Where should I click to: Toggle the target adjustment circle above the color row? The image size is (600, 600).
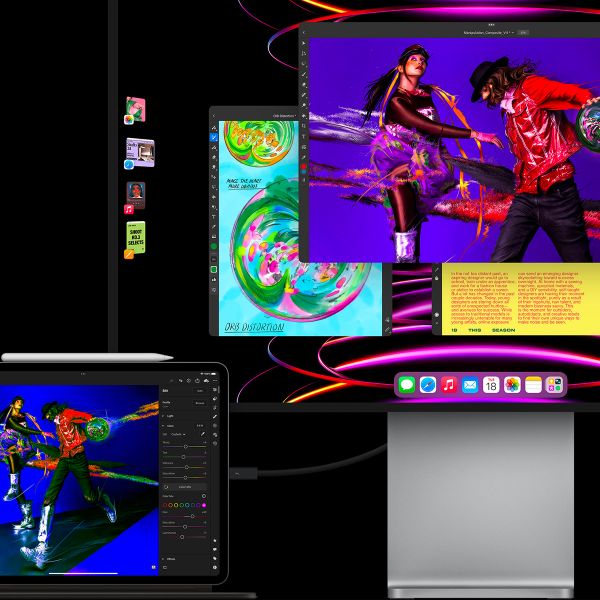pos(204,496)
